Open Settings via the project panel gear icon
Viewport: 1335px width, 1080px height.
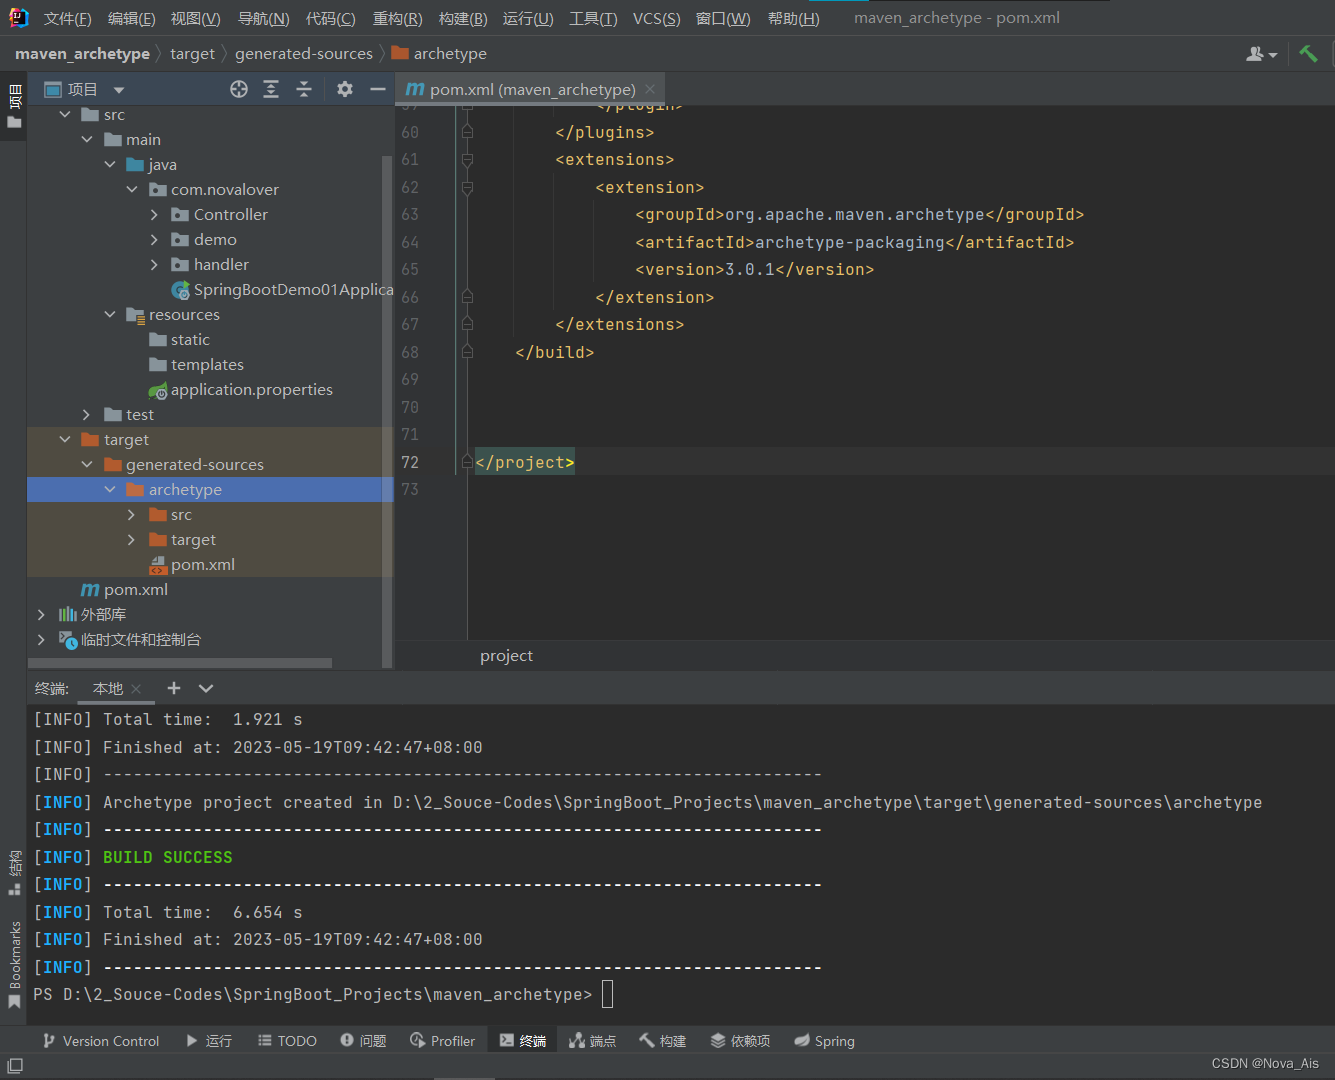(x=344, y=89)
